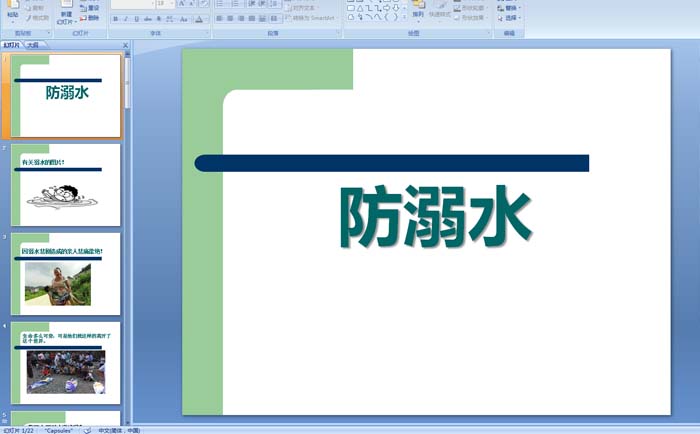The image size is (700, 434).
Task: Select the rectangle shape in gallery
Action: (351, 8)
